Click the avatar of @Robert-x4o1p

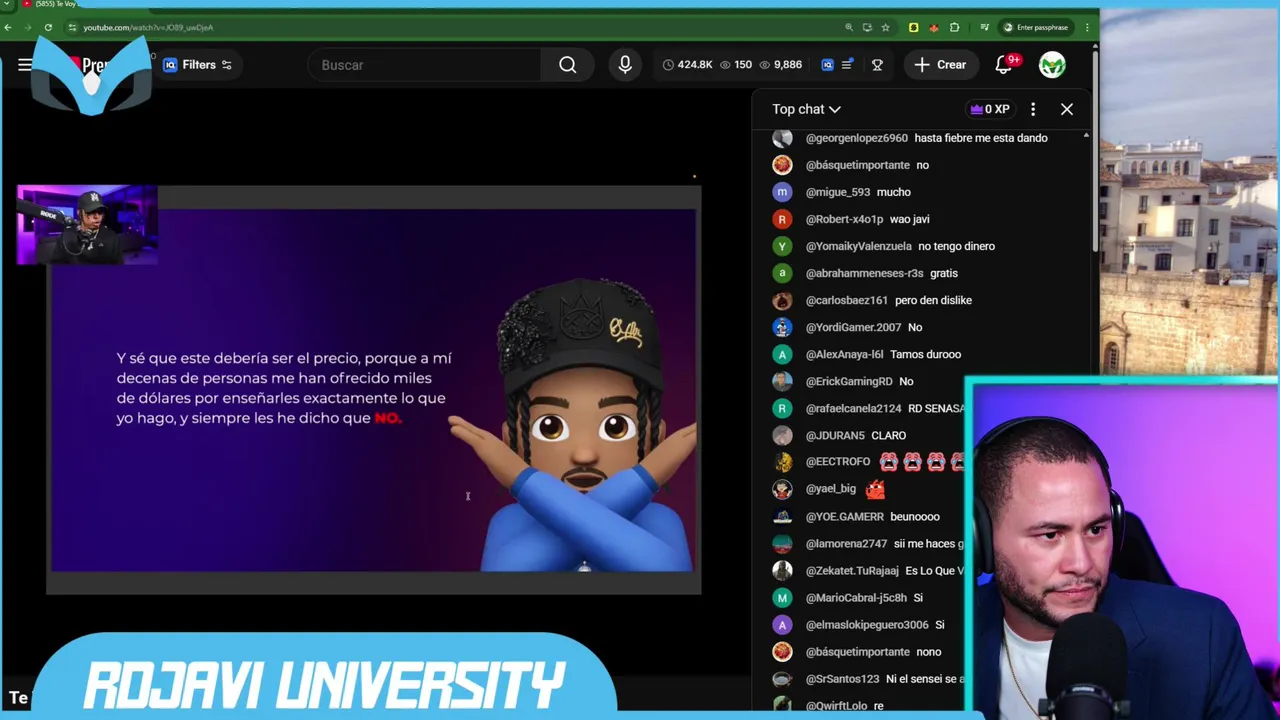(x=782, y=219)
